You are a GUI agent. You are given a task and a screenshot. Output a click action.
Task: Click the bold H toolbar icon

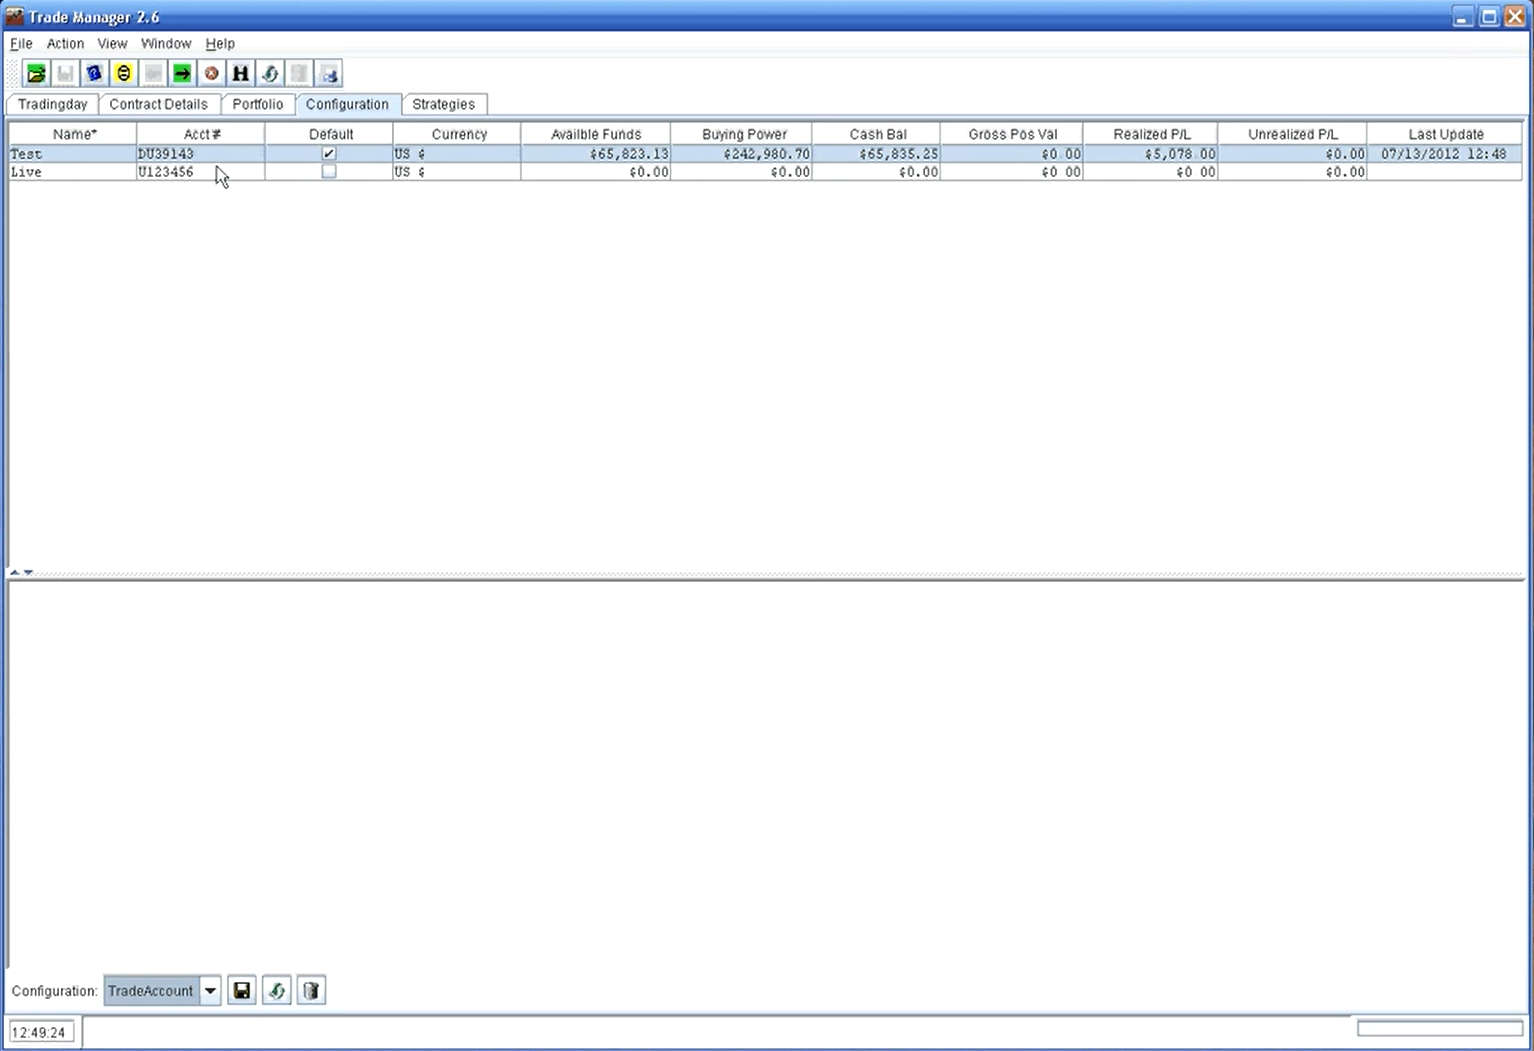click(240, 74)
